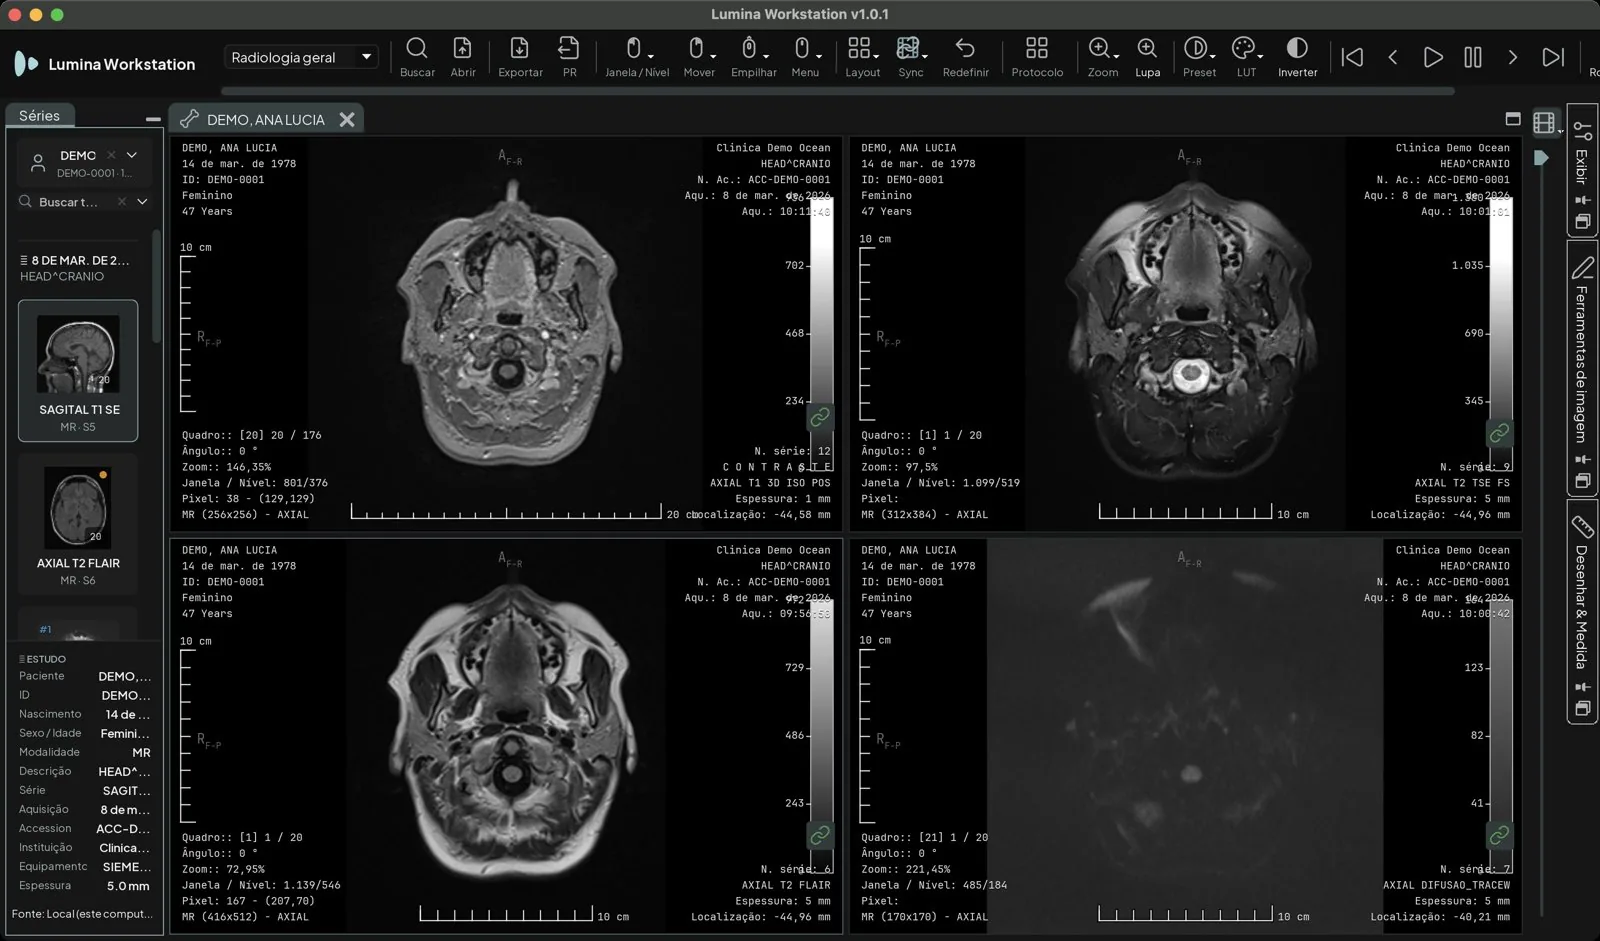Open the LUT color palette tool

click(1246, 57)
